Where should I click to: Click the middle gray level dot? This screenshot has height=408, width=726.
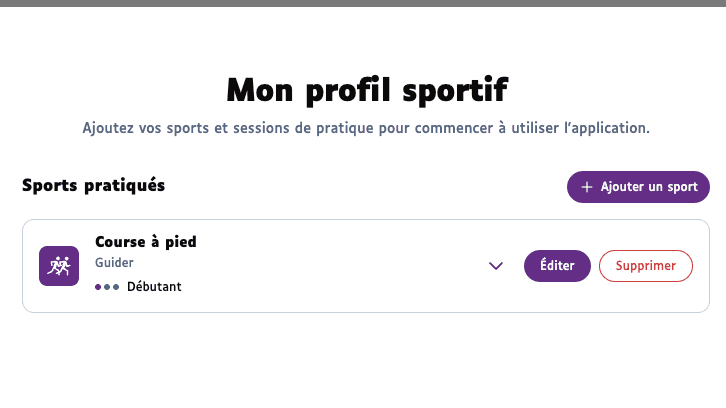(107, 287)
